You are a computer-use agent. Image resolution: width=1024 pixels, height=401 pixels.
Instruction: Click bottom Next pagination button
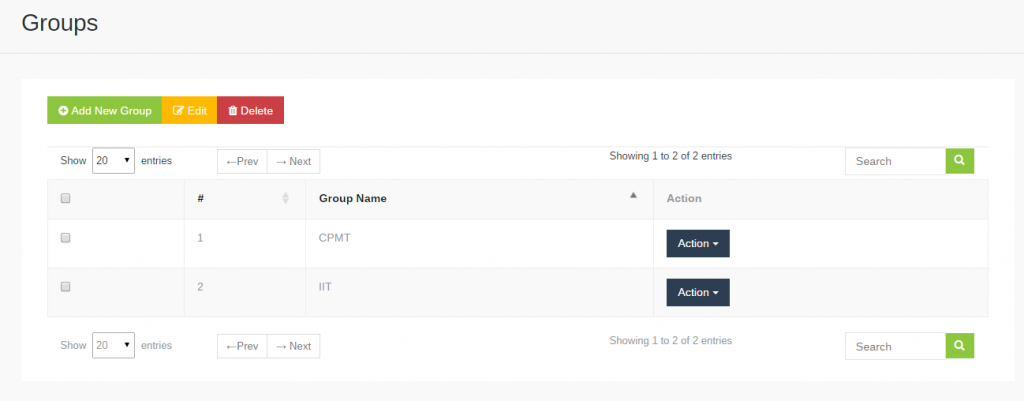[x=293, y=346]
